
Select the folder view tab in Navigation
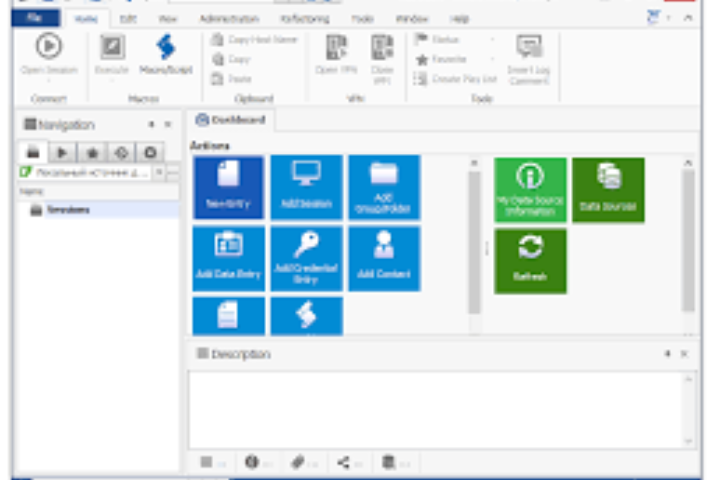coord(33,152)
